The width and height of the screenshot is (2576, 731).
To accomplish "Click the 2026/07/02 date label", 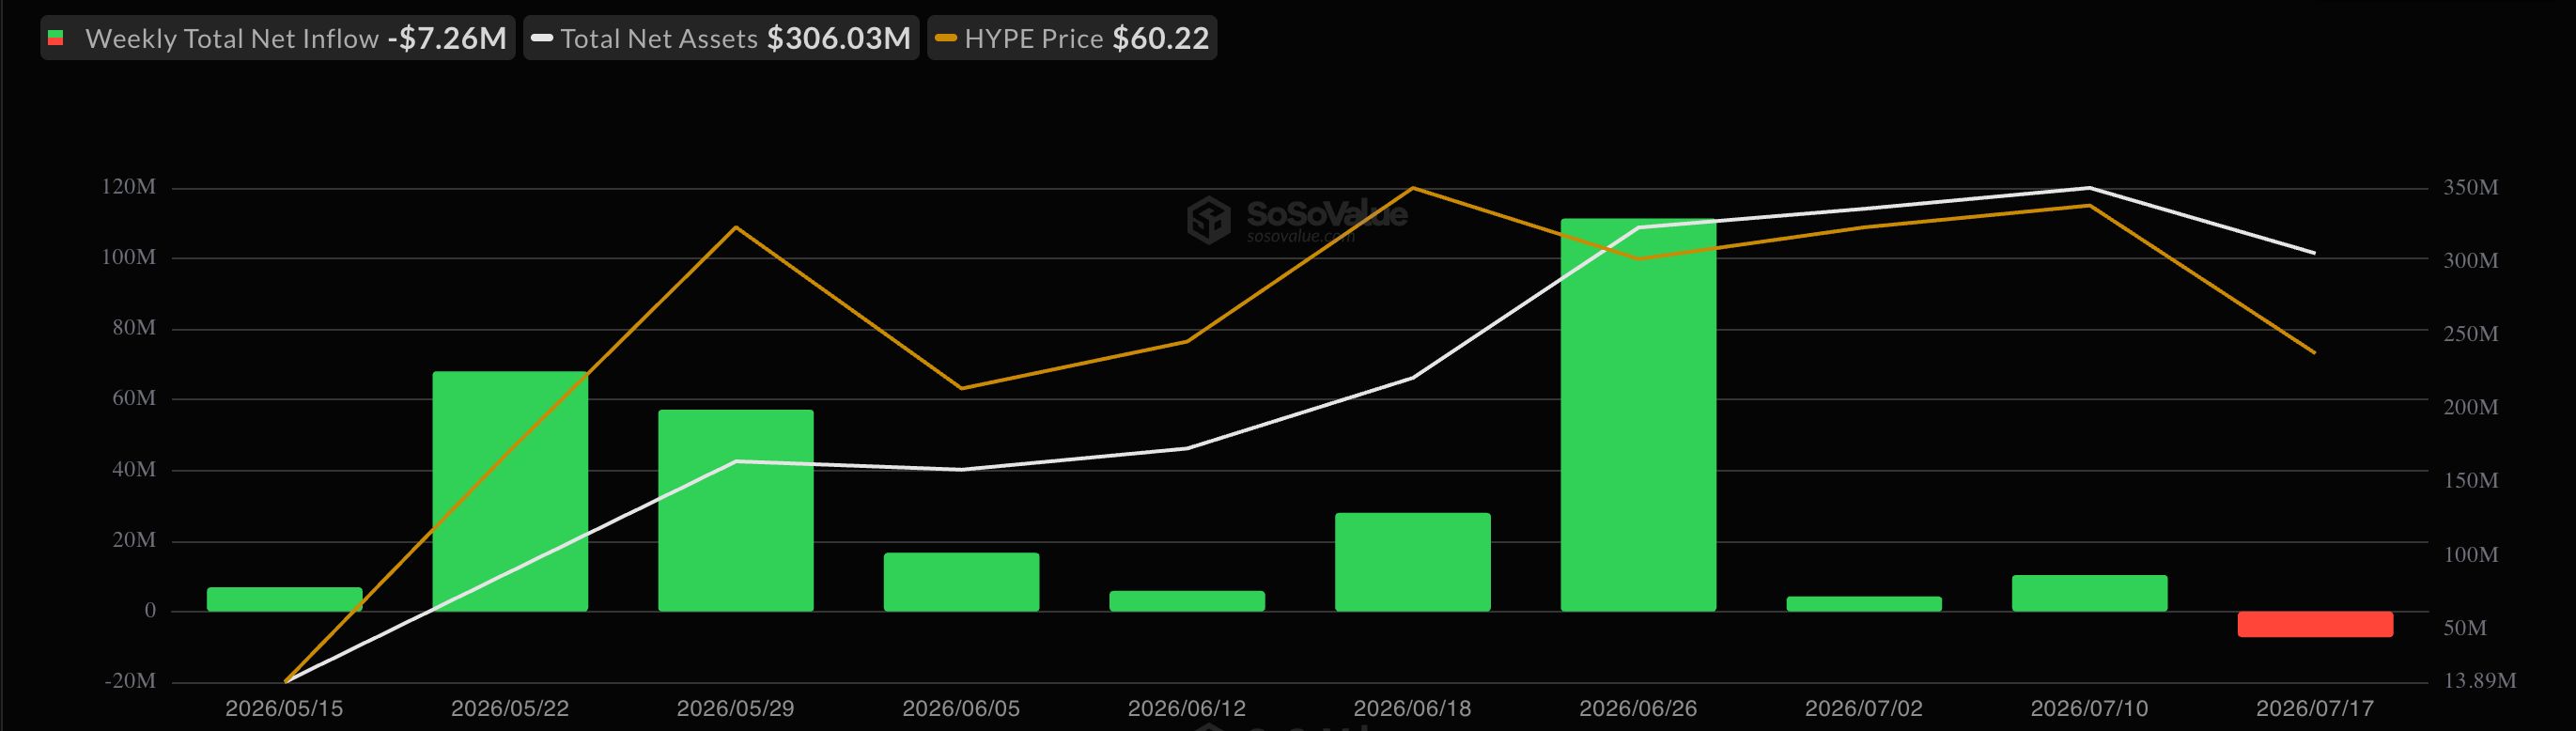I will (x=1864, y=709).
